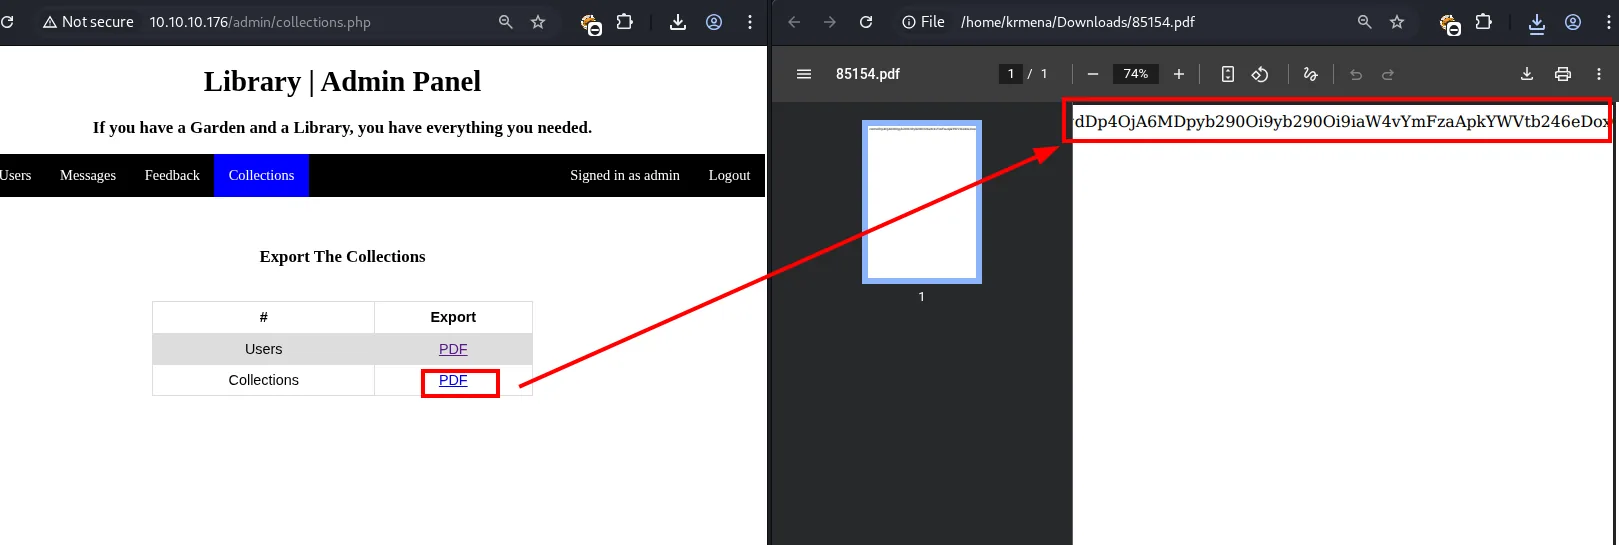This screenshot has width=1619, height=545.
Task: Log out of the admin panel
Action: (x=729, y=175)
